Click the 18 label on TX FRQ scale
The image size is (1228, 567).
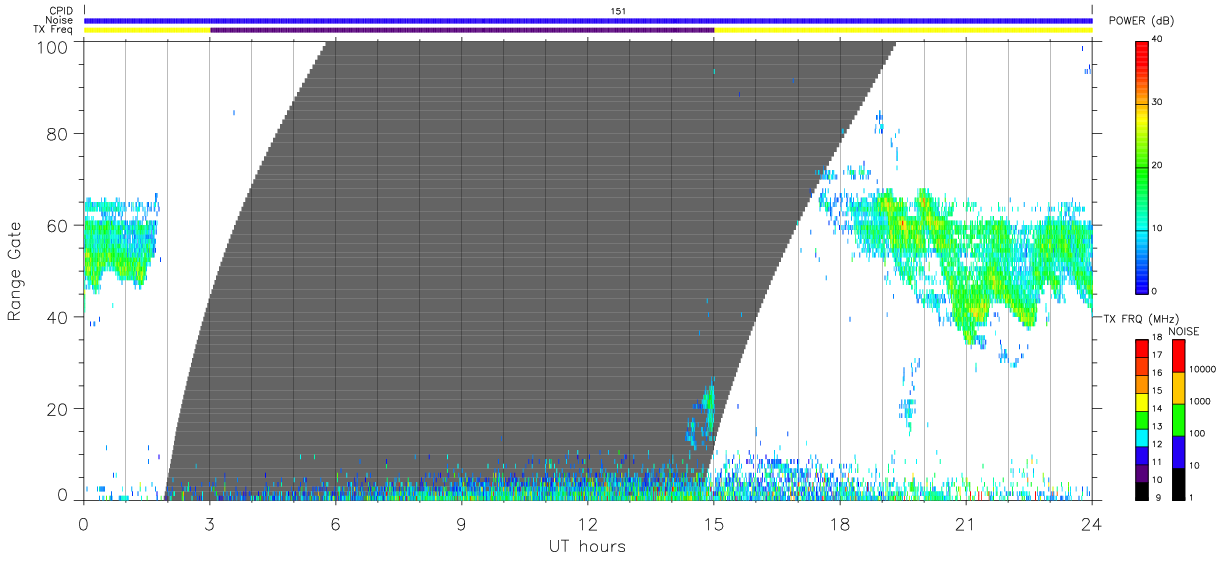[x=1158, y=339]
